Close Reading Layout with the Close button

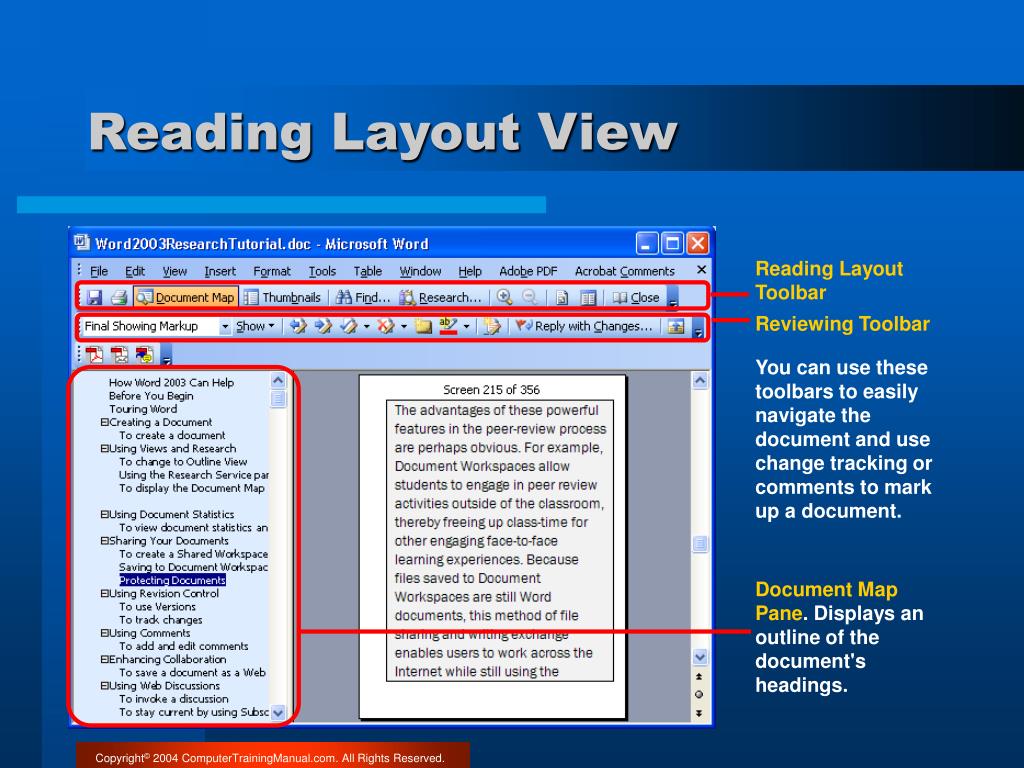636,298
